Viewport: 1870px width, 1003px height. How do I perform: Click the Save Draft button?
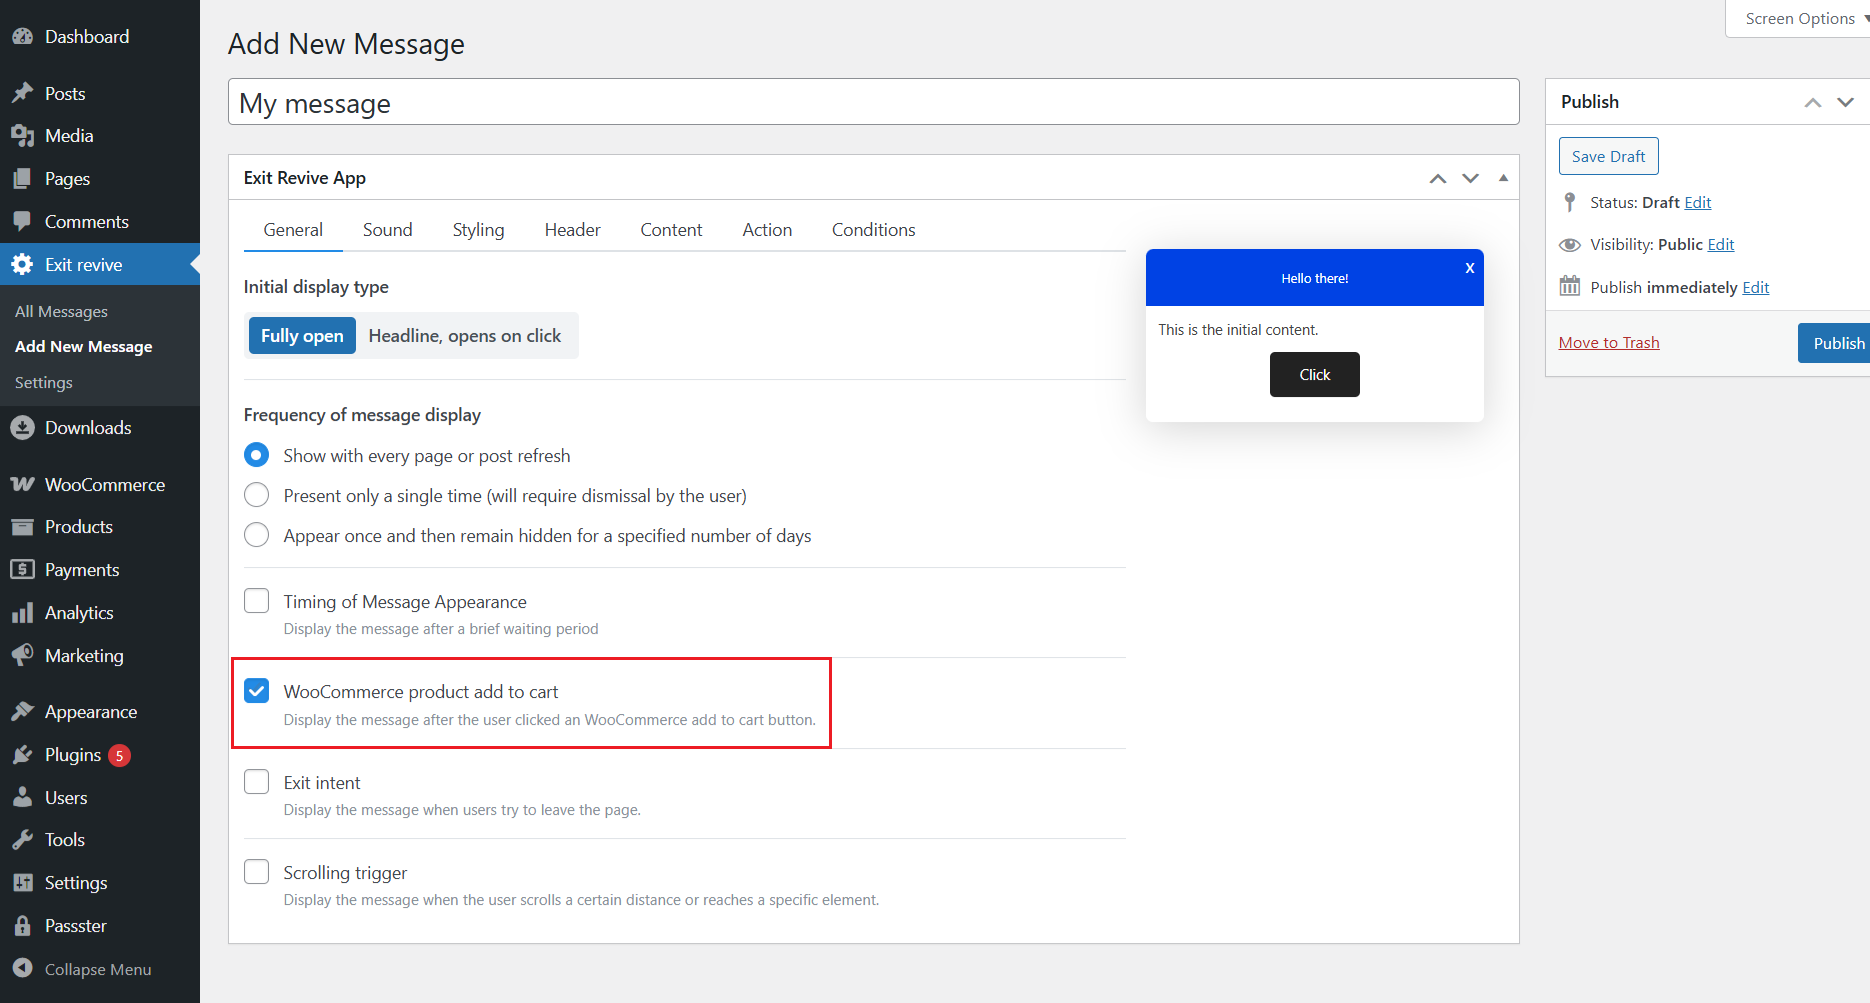(1608, 156)
